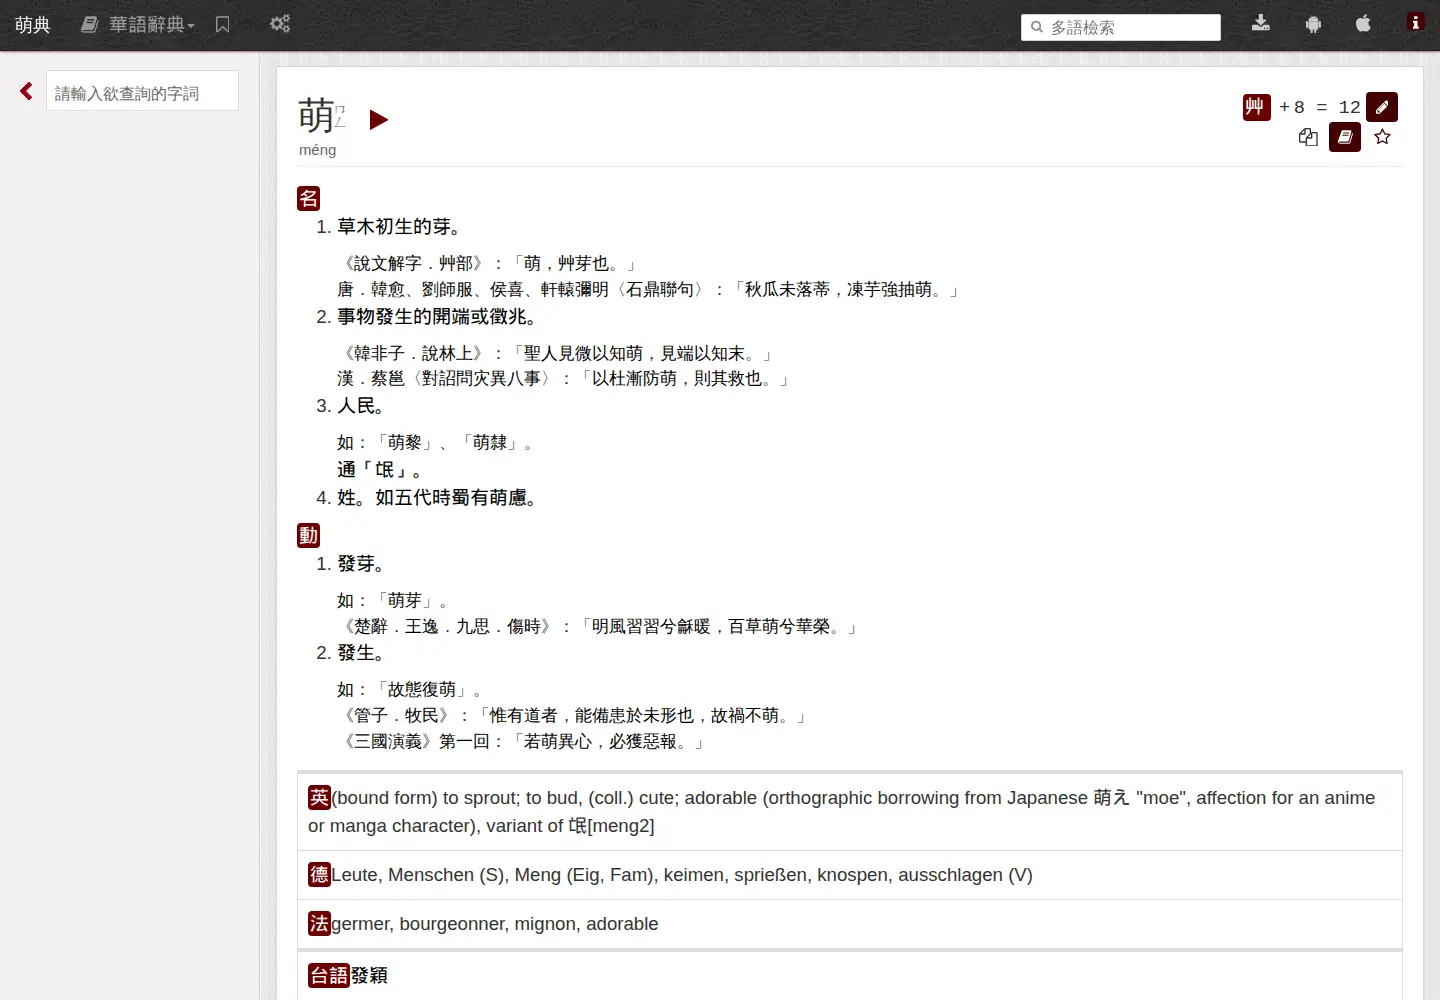Click the note 通「氓」
Viewport: 1440px width, 1000px height.
[x=379, y=470]
